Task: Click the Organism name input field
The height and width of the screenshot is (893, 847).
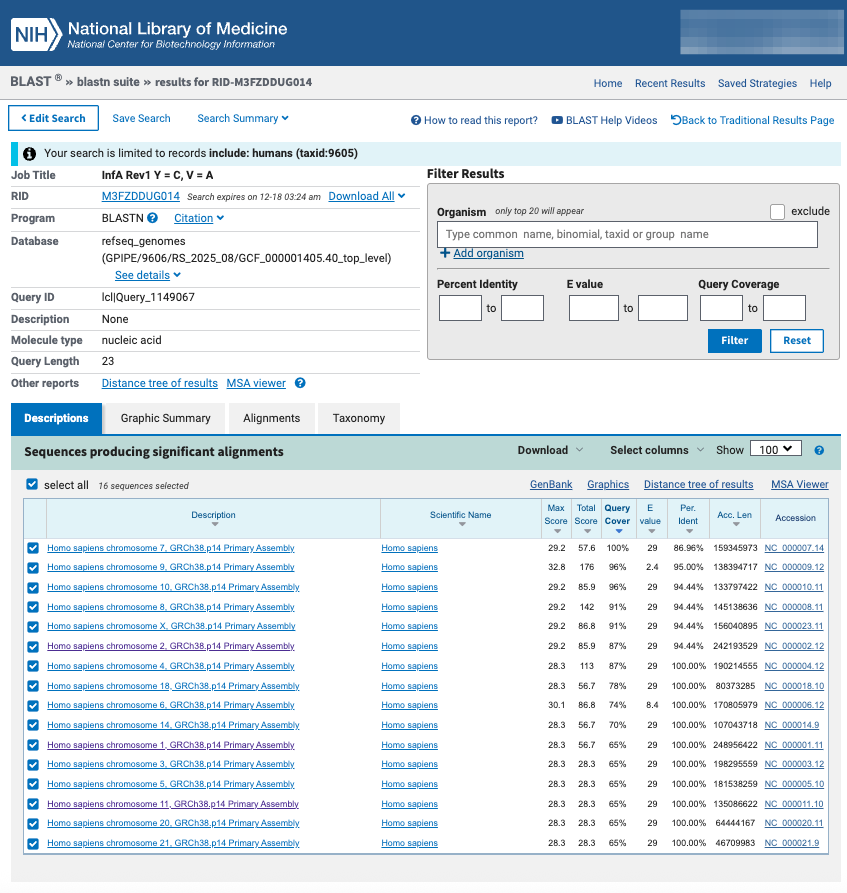Action: pos(627,234)
